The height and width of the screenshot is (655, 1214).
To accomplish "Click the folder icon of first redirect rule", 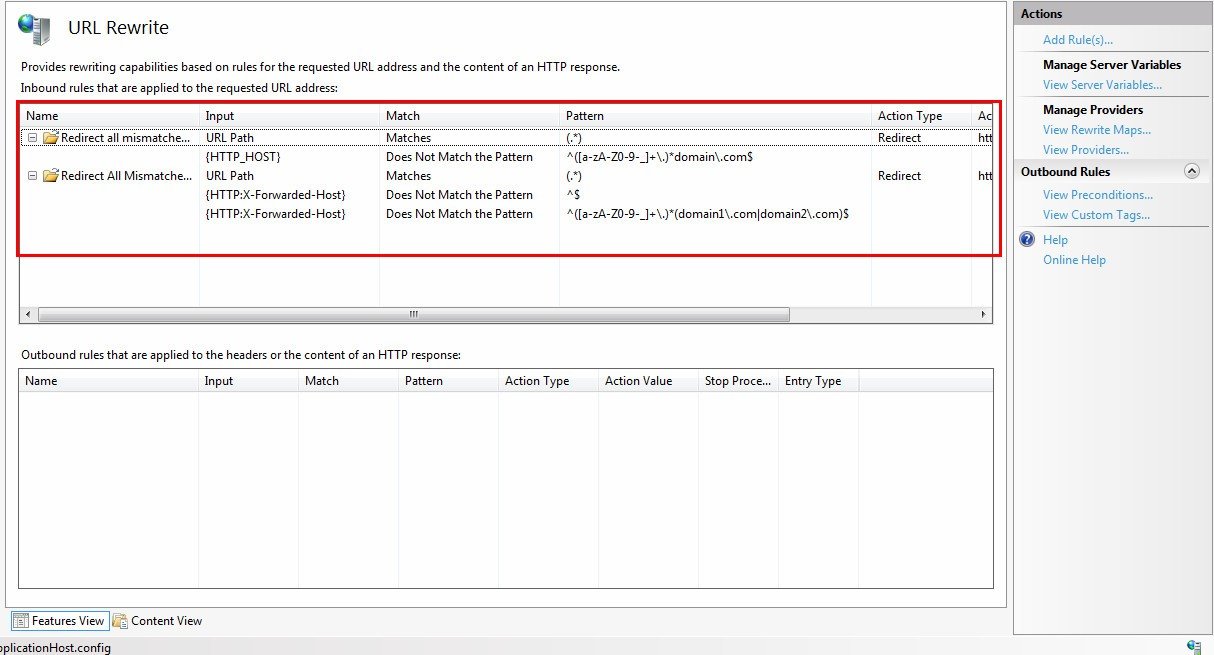I will click(x=50, y=138).
